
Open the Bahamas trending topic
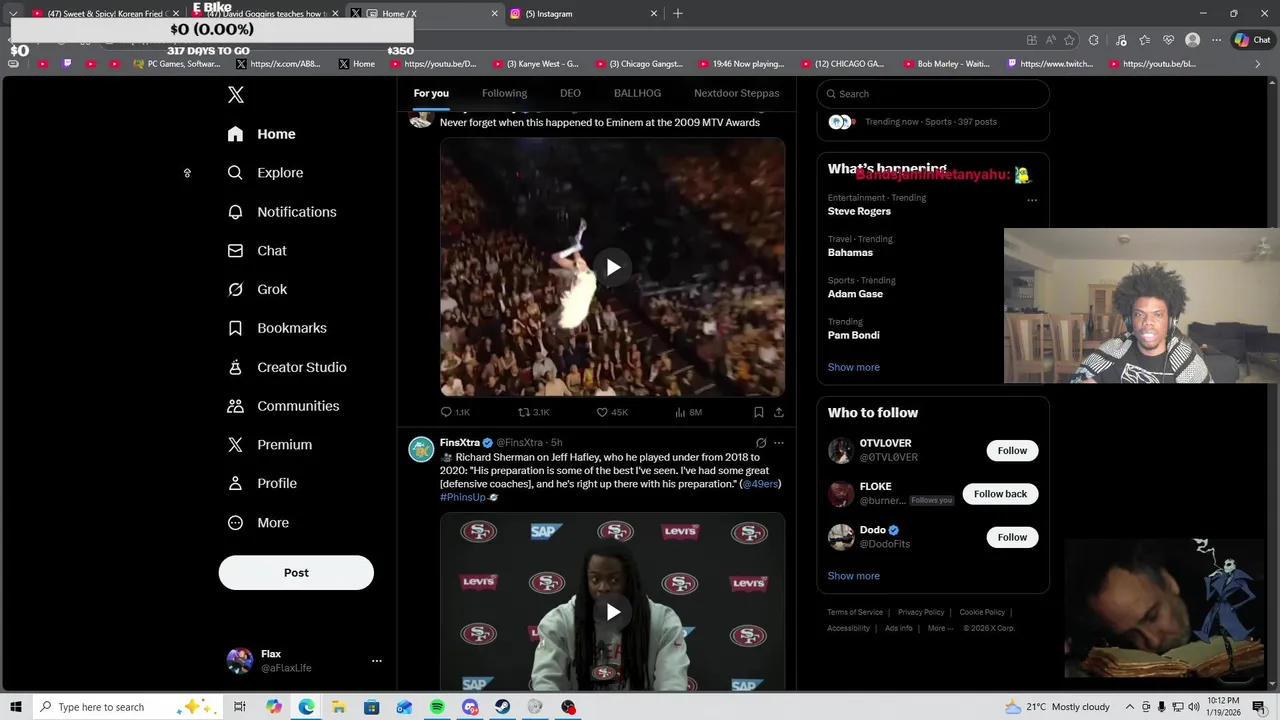coord(850,253)
